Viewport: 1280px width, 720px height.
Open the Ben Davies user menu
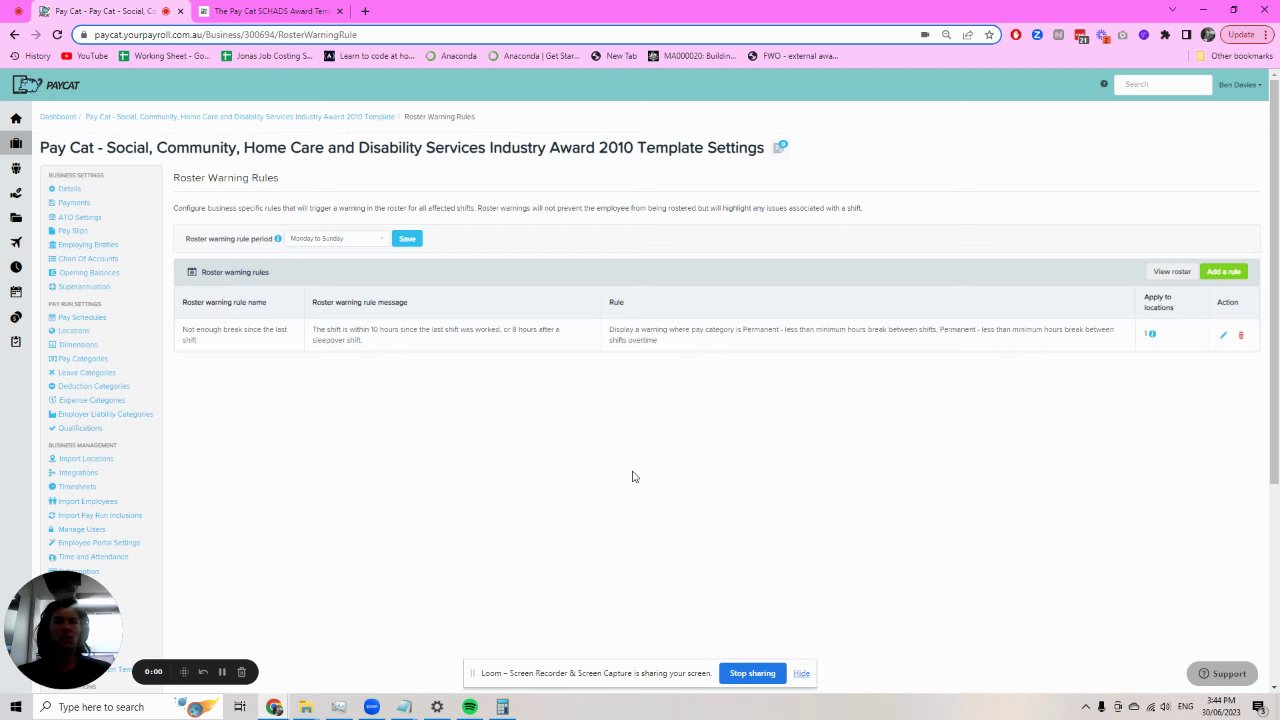click(x=1240, y=85)
